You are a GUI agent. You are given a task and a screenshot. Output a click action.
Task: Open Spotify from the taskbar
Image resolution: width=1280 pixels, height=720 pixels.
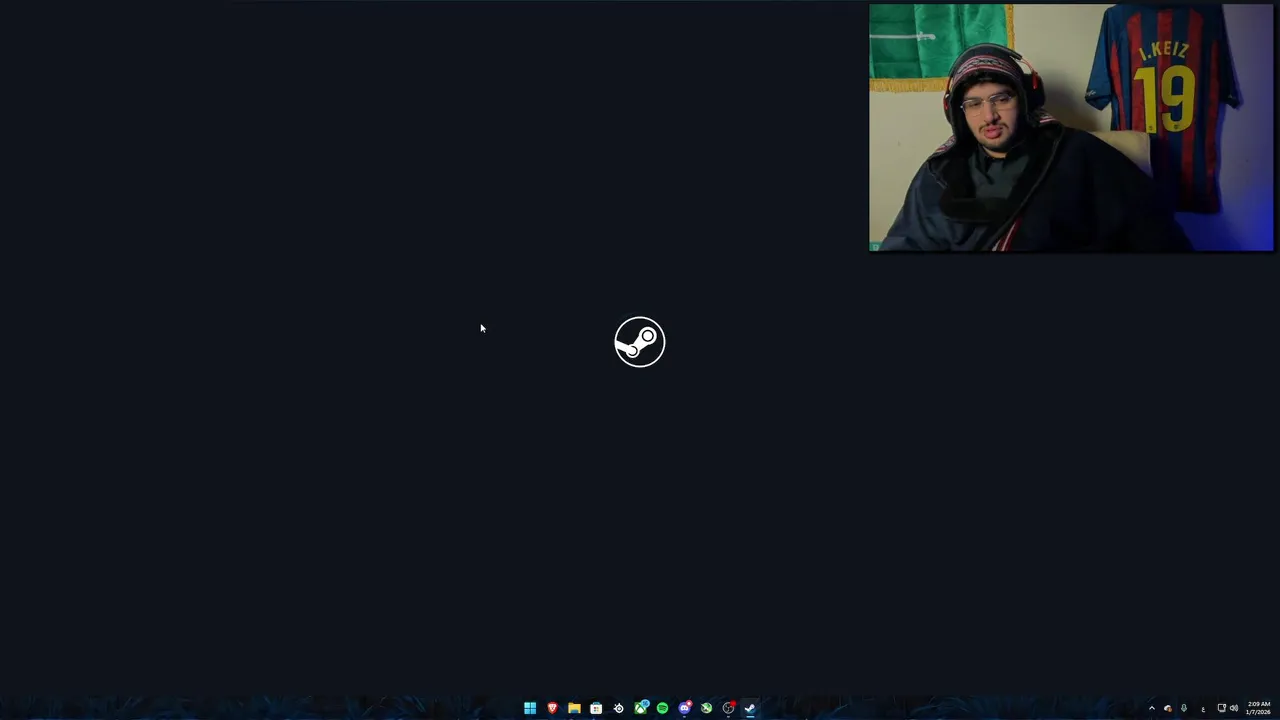[x=662, y=708]
